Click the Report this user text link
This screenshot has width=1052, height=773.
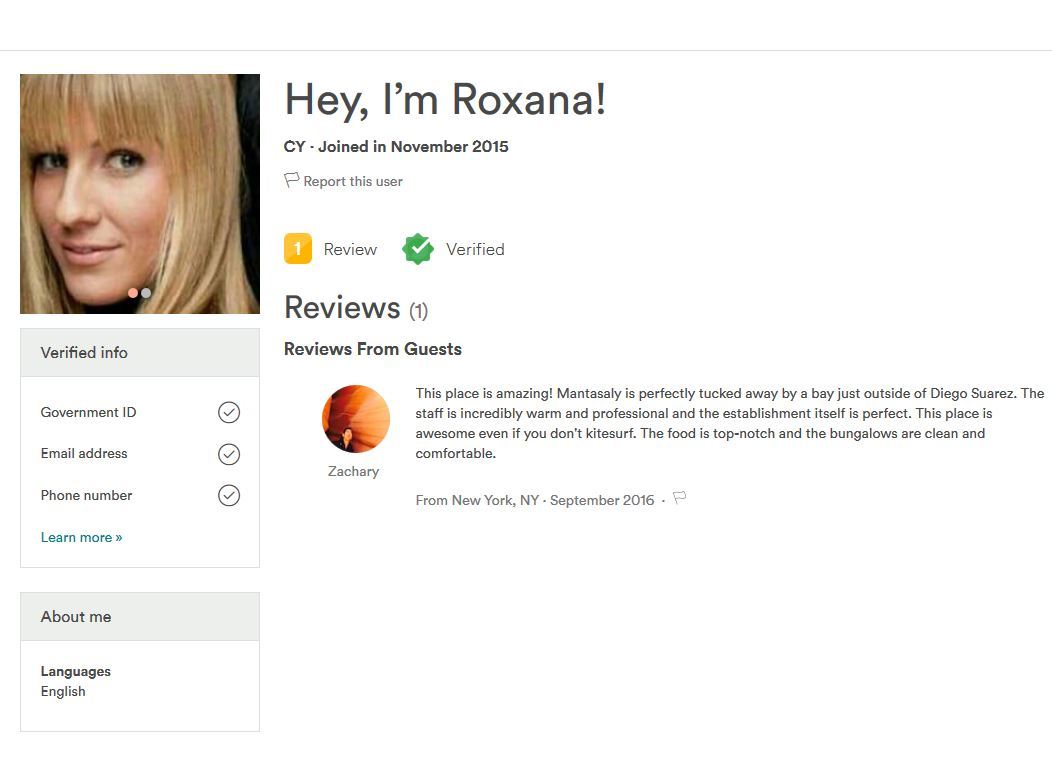[x=353, y=181]
